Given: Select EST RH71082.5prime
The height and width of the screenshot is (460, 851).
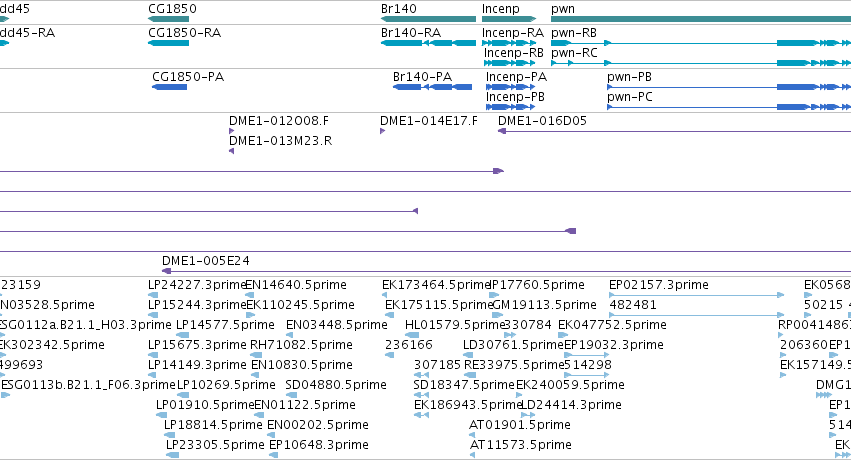Looking at the screenshot, I should 301,345.
